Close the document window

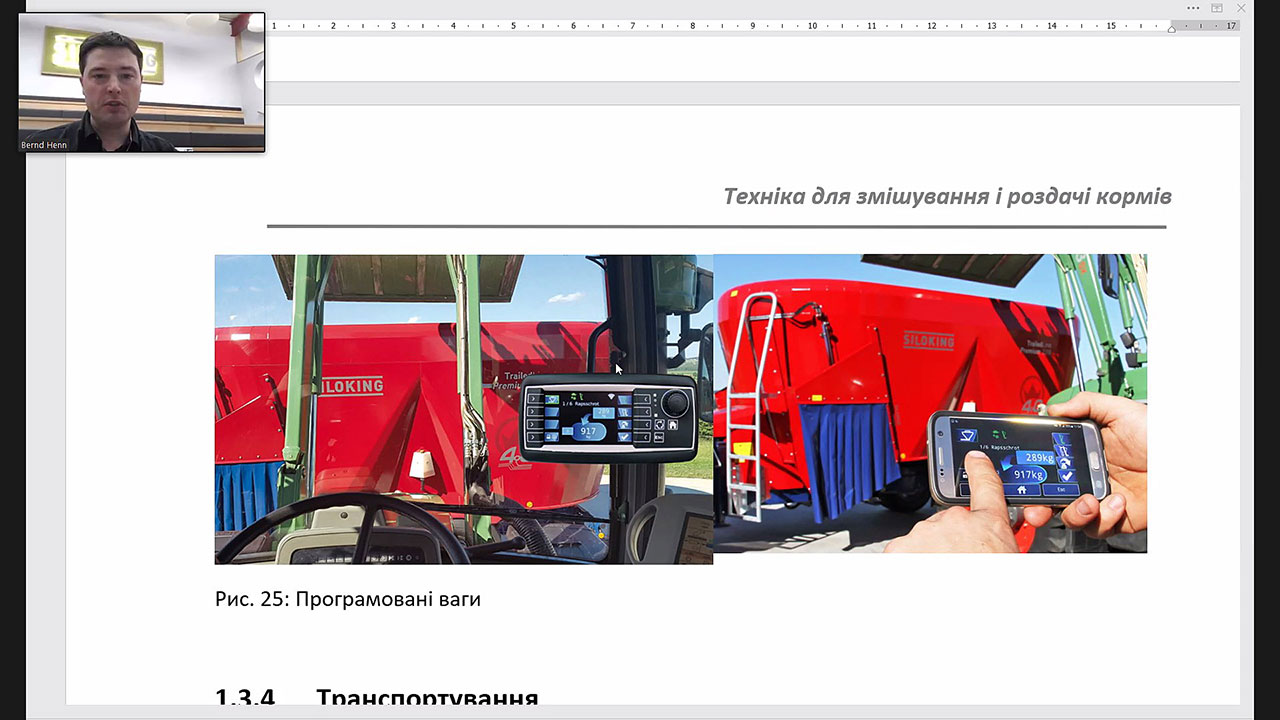tap(1241, 8)
